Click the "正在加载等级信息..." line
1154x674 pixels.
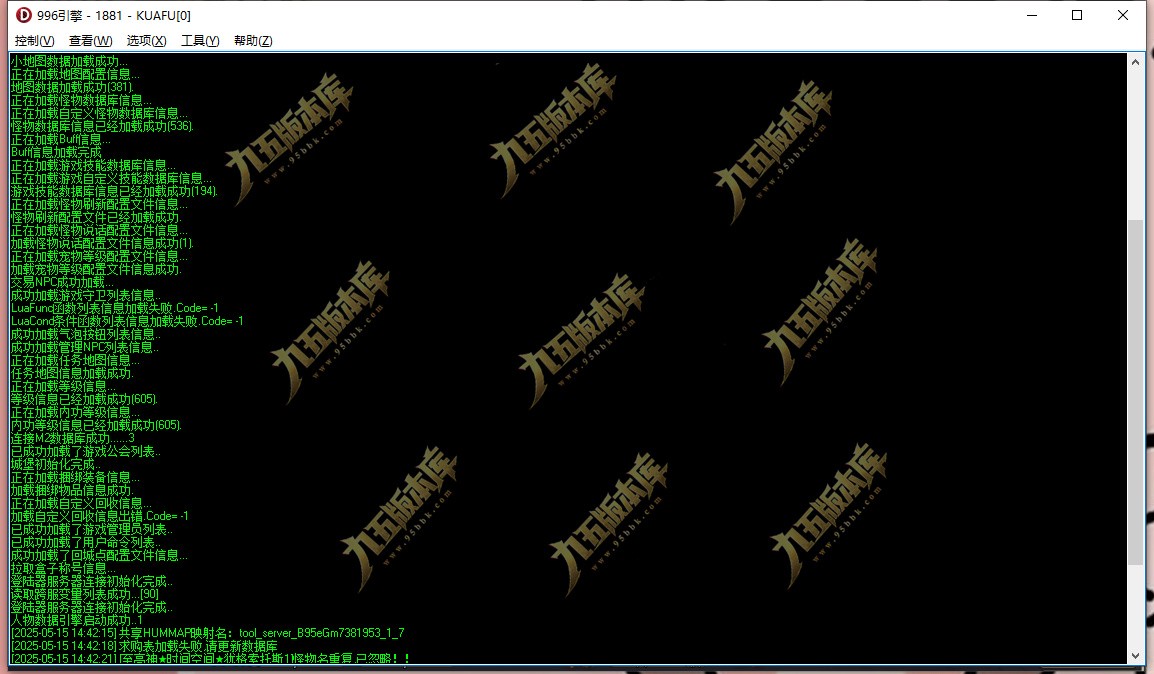pos(63,386)
